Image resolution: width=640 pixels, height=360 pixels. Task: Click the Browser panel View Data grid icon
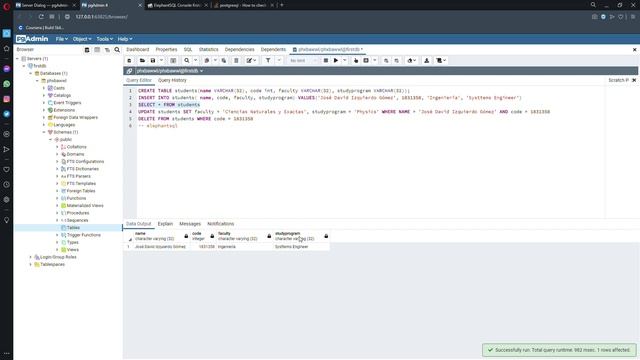(97, 50)
